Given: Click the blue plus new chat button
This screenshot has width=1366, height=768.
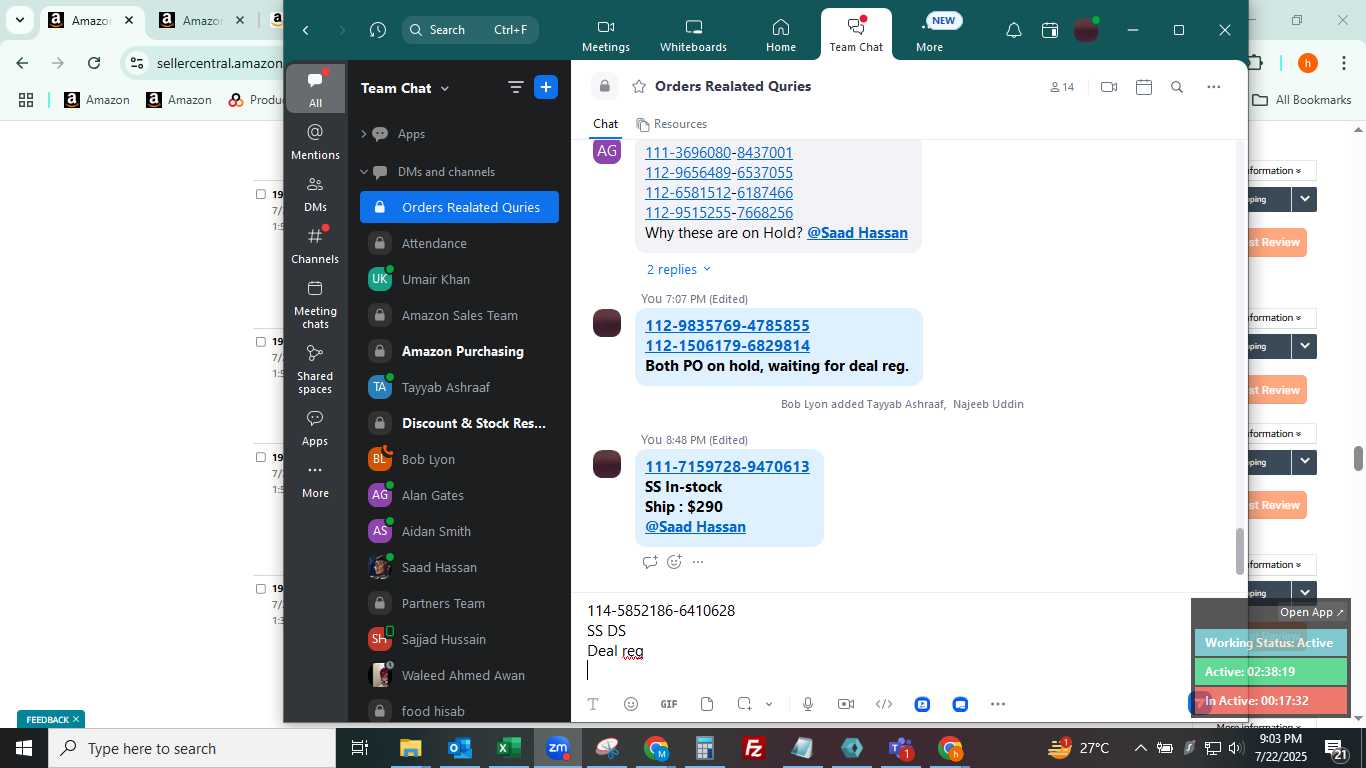Looking at the screenshot, I should (x=546, y=87).
